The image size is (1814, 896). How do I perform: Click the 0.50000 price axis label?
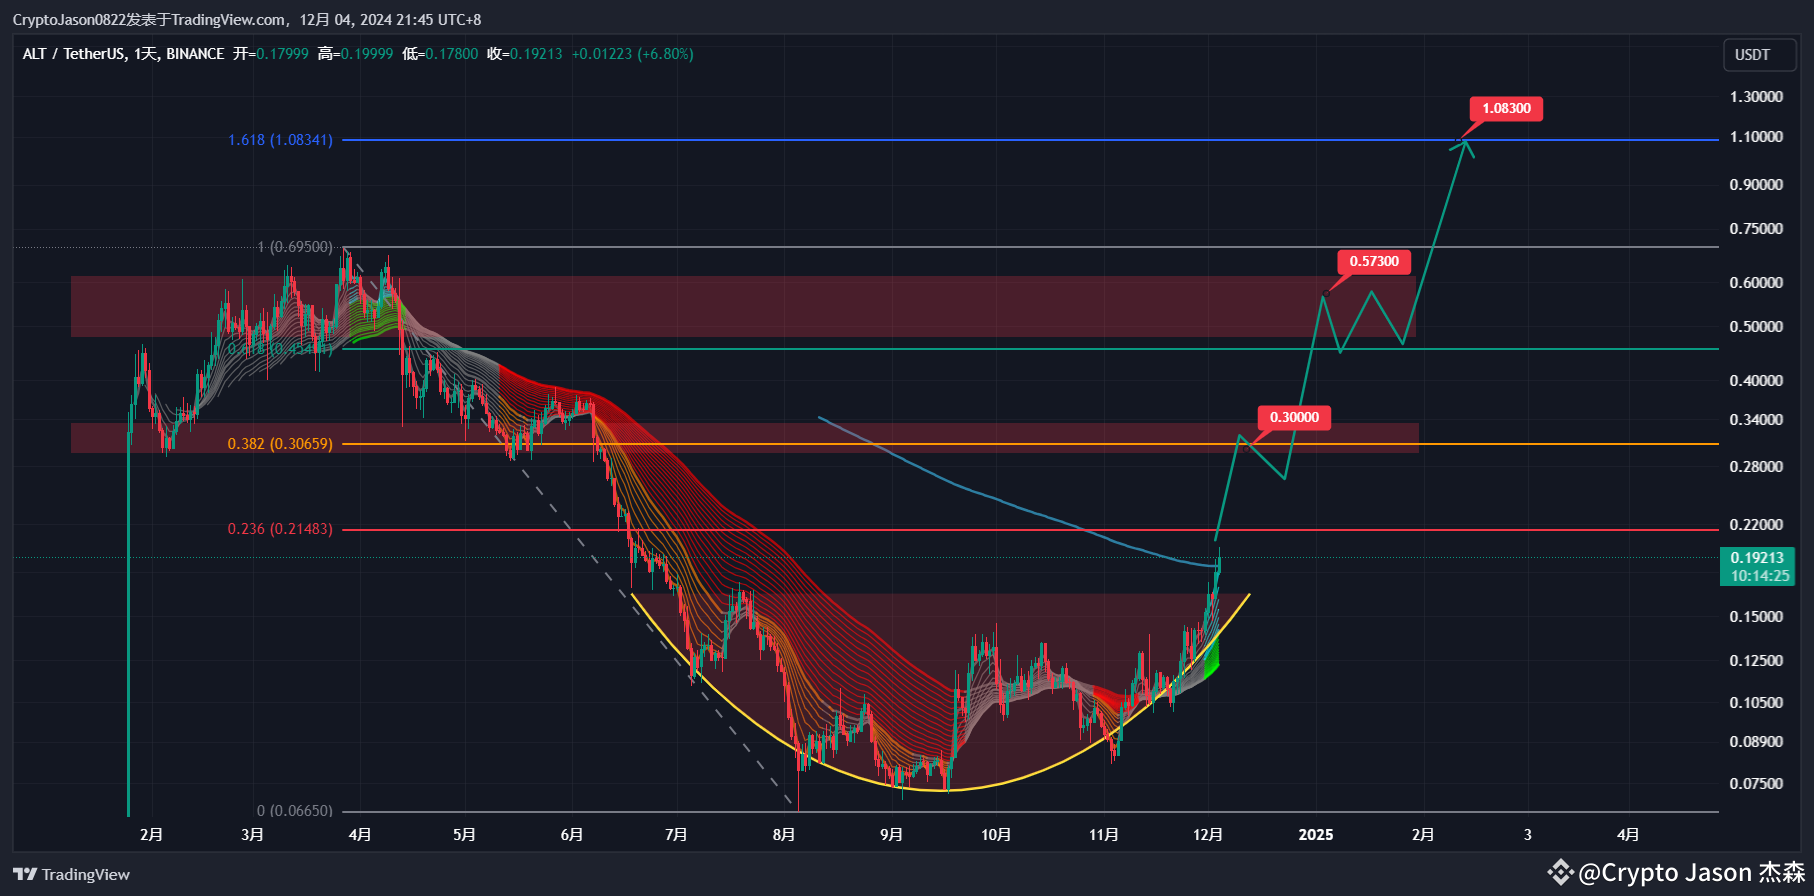point(1756,327)
